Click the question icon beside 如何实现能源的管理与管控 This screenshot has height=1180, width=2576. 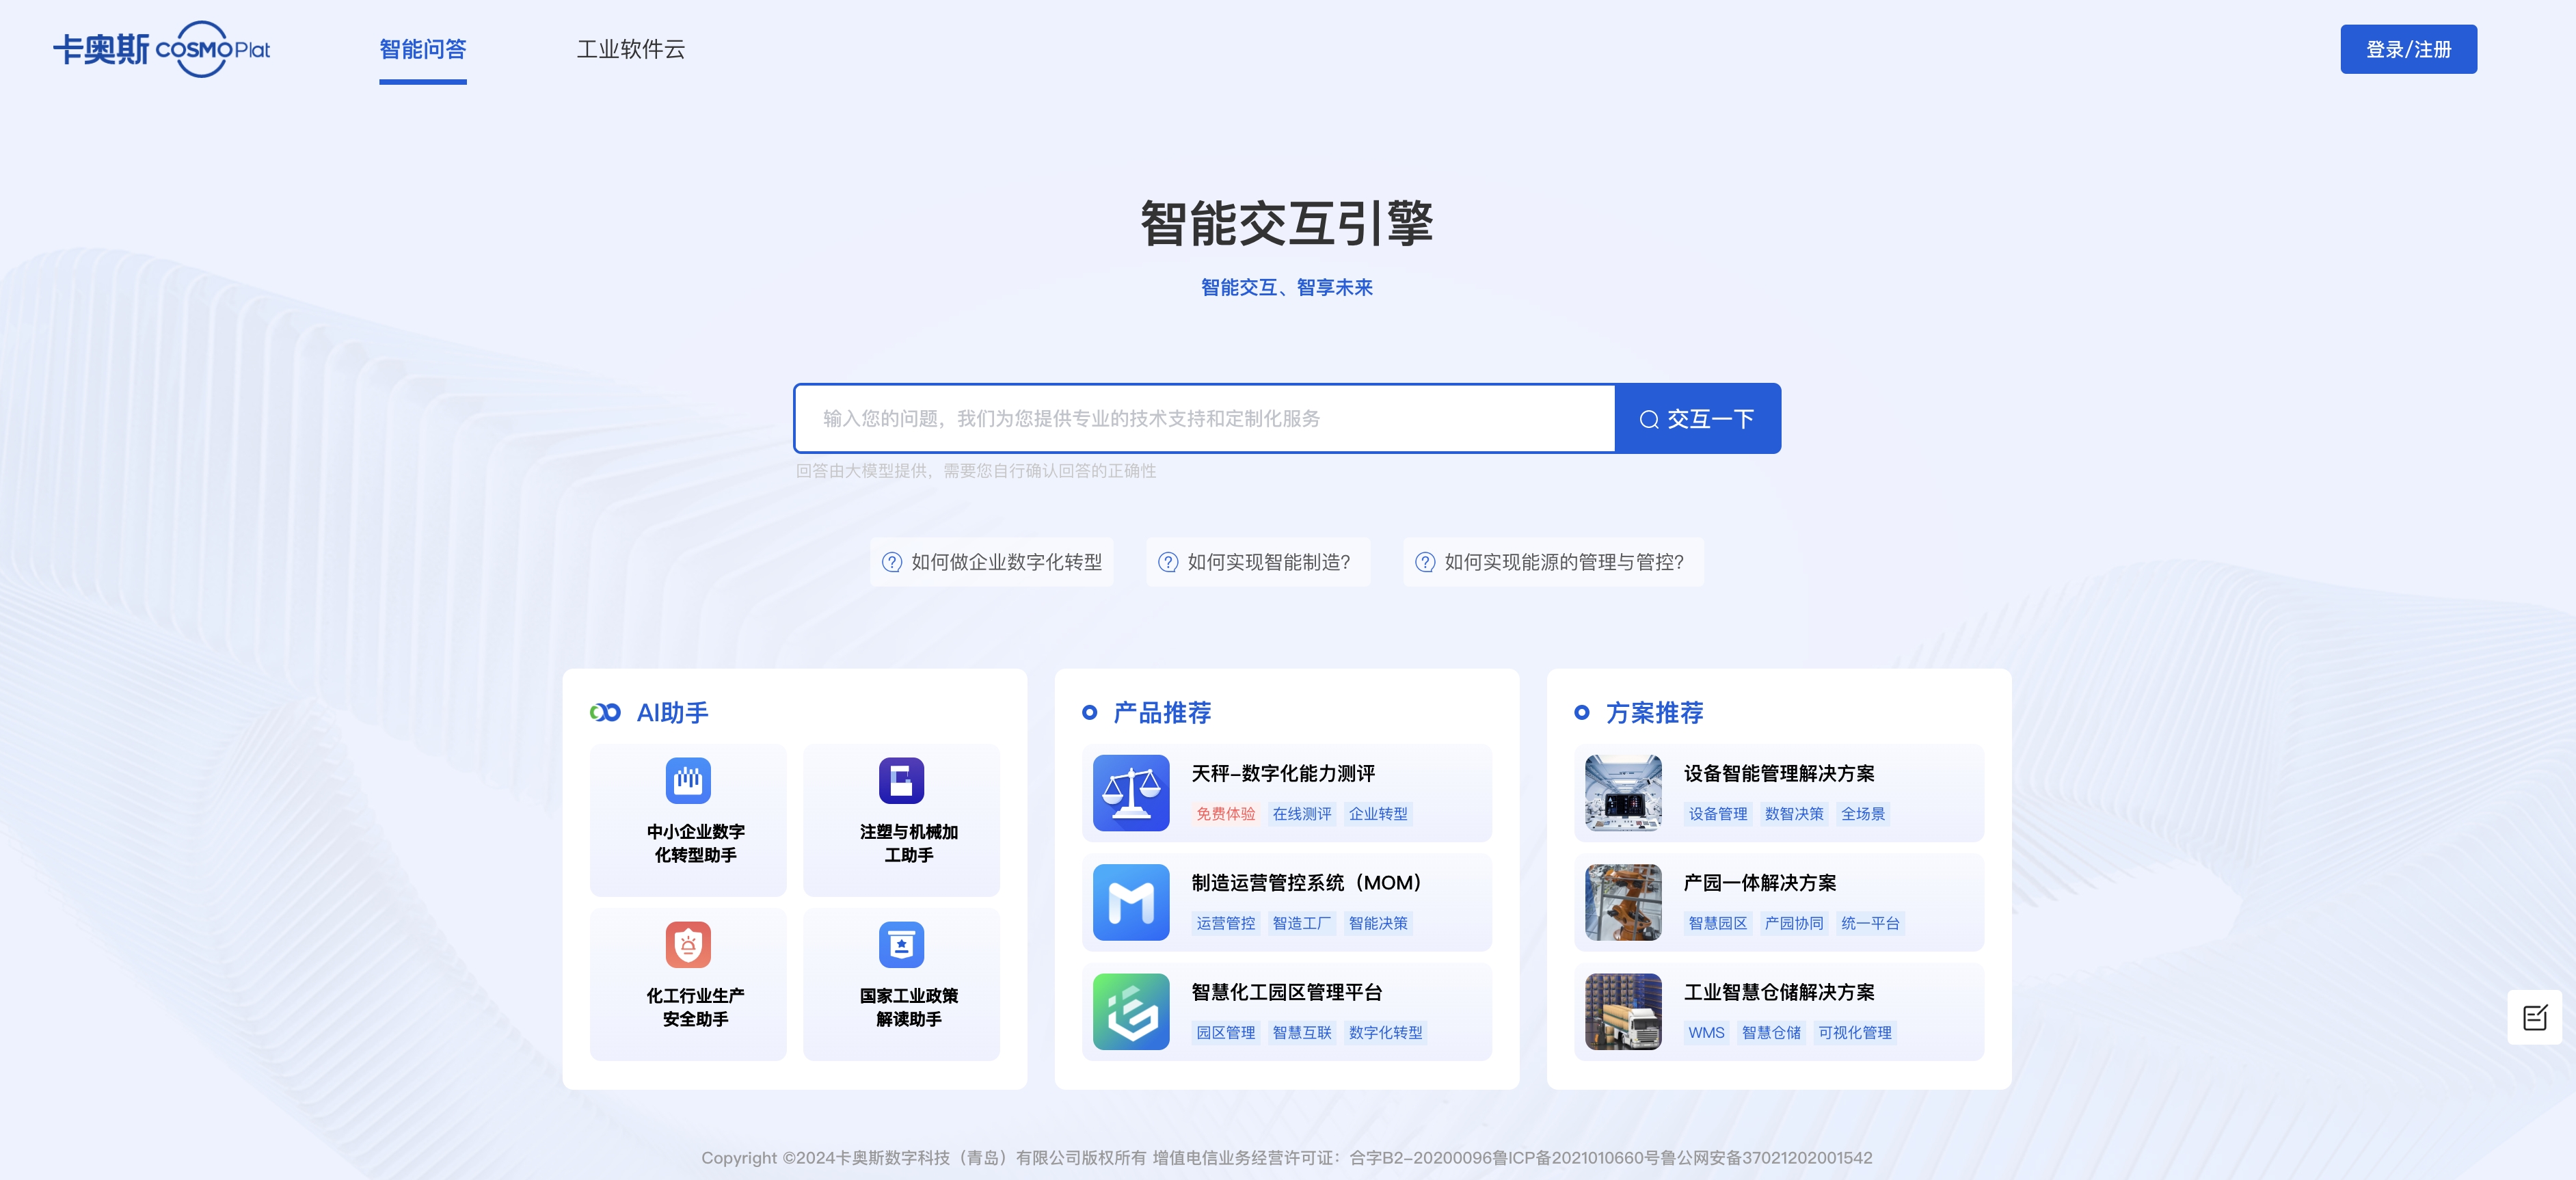tap(1425, 562)
